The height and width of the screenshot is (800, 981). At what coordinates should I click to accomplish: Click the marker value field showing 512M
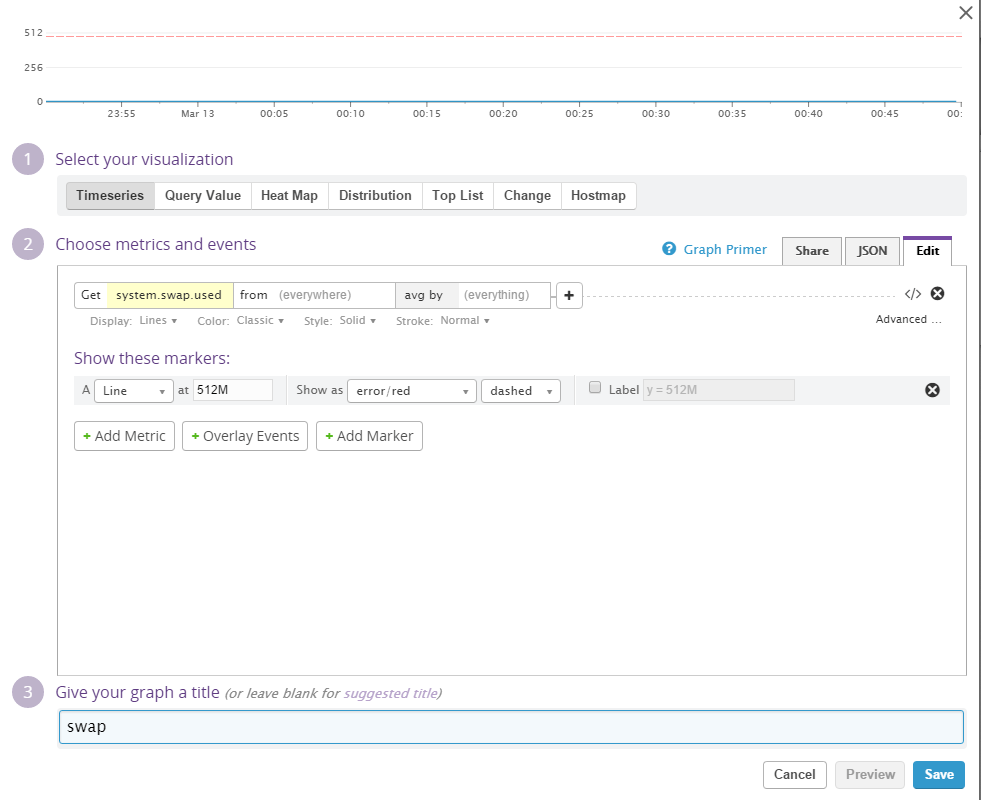click(x=233, y=390)
